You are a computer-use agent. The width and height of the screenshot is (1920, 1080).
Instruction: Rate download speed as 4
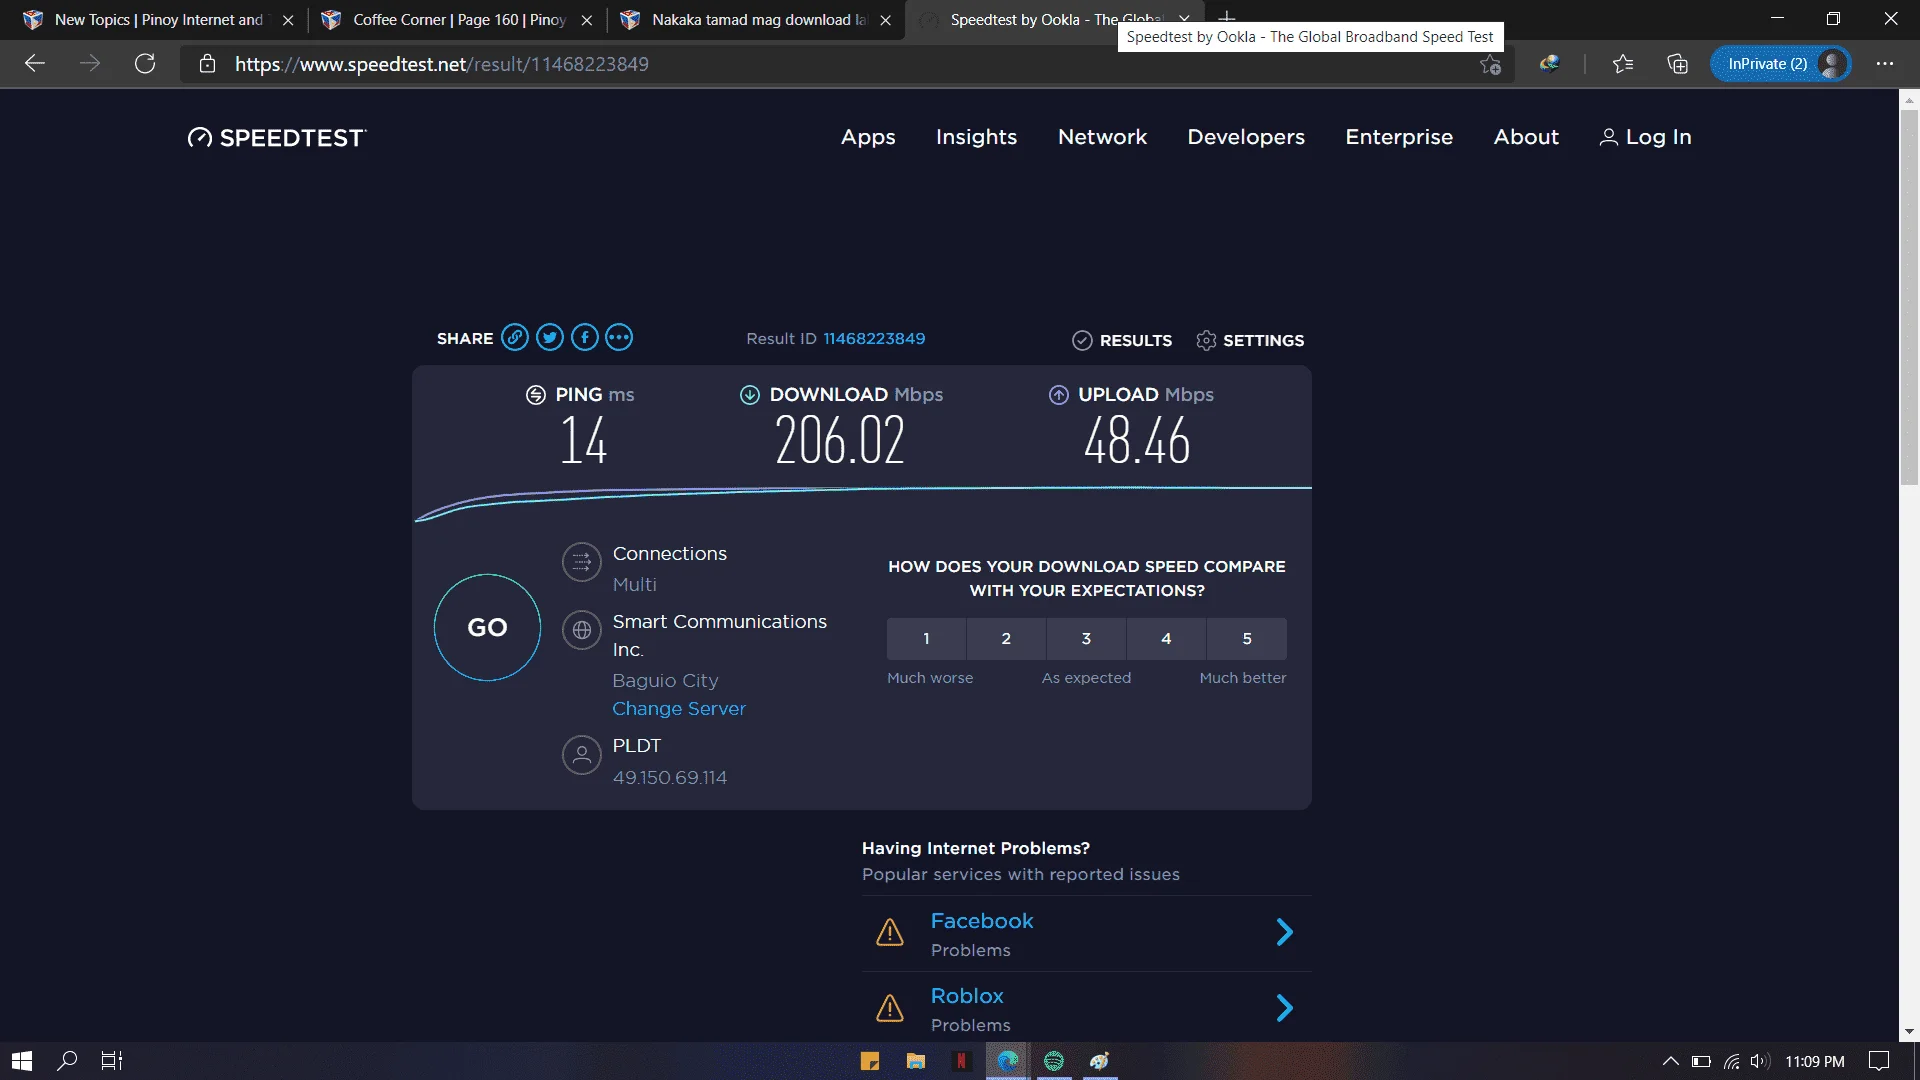pos(1166,639)
